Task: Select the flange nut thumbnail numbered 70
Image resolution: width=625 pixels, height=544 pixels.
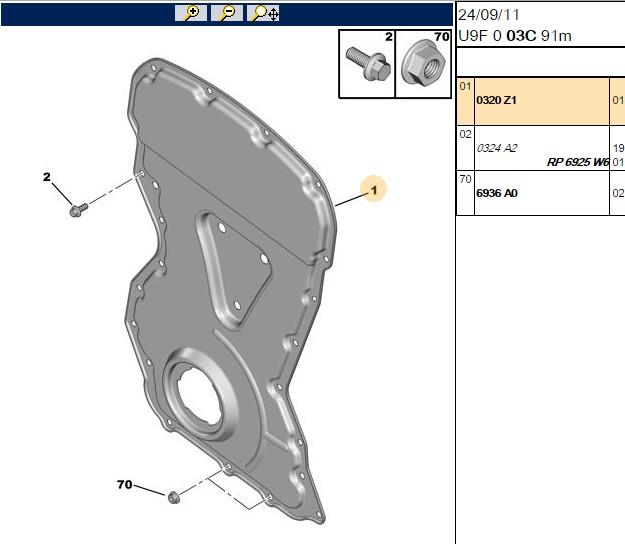Action: [x=423, y=64]
